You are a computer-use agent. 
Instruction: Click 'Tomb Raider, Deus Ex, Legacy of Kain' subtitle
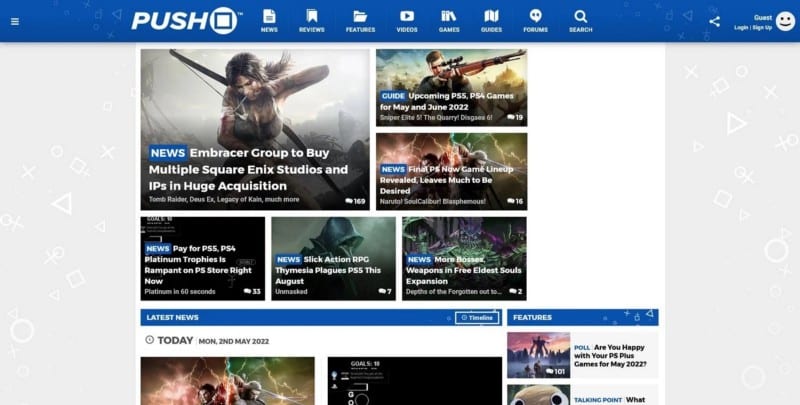(224, 199)
